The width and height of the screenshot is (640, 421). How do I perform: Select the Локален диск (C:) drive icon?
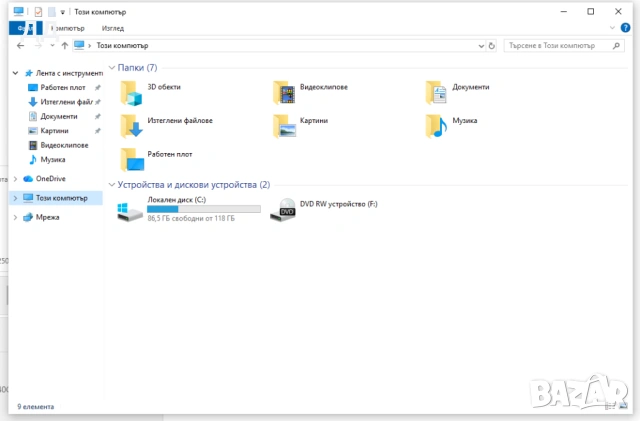click(x=130, y=212)
